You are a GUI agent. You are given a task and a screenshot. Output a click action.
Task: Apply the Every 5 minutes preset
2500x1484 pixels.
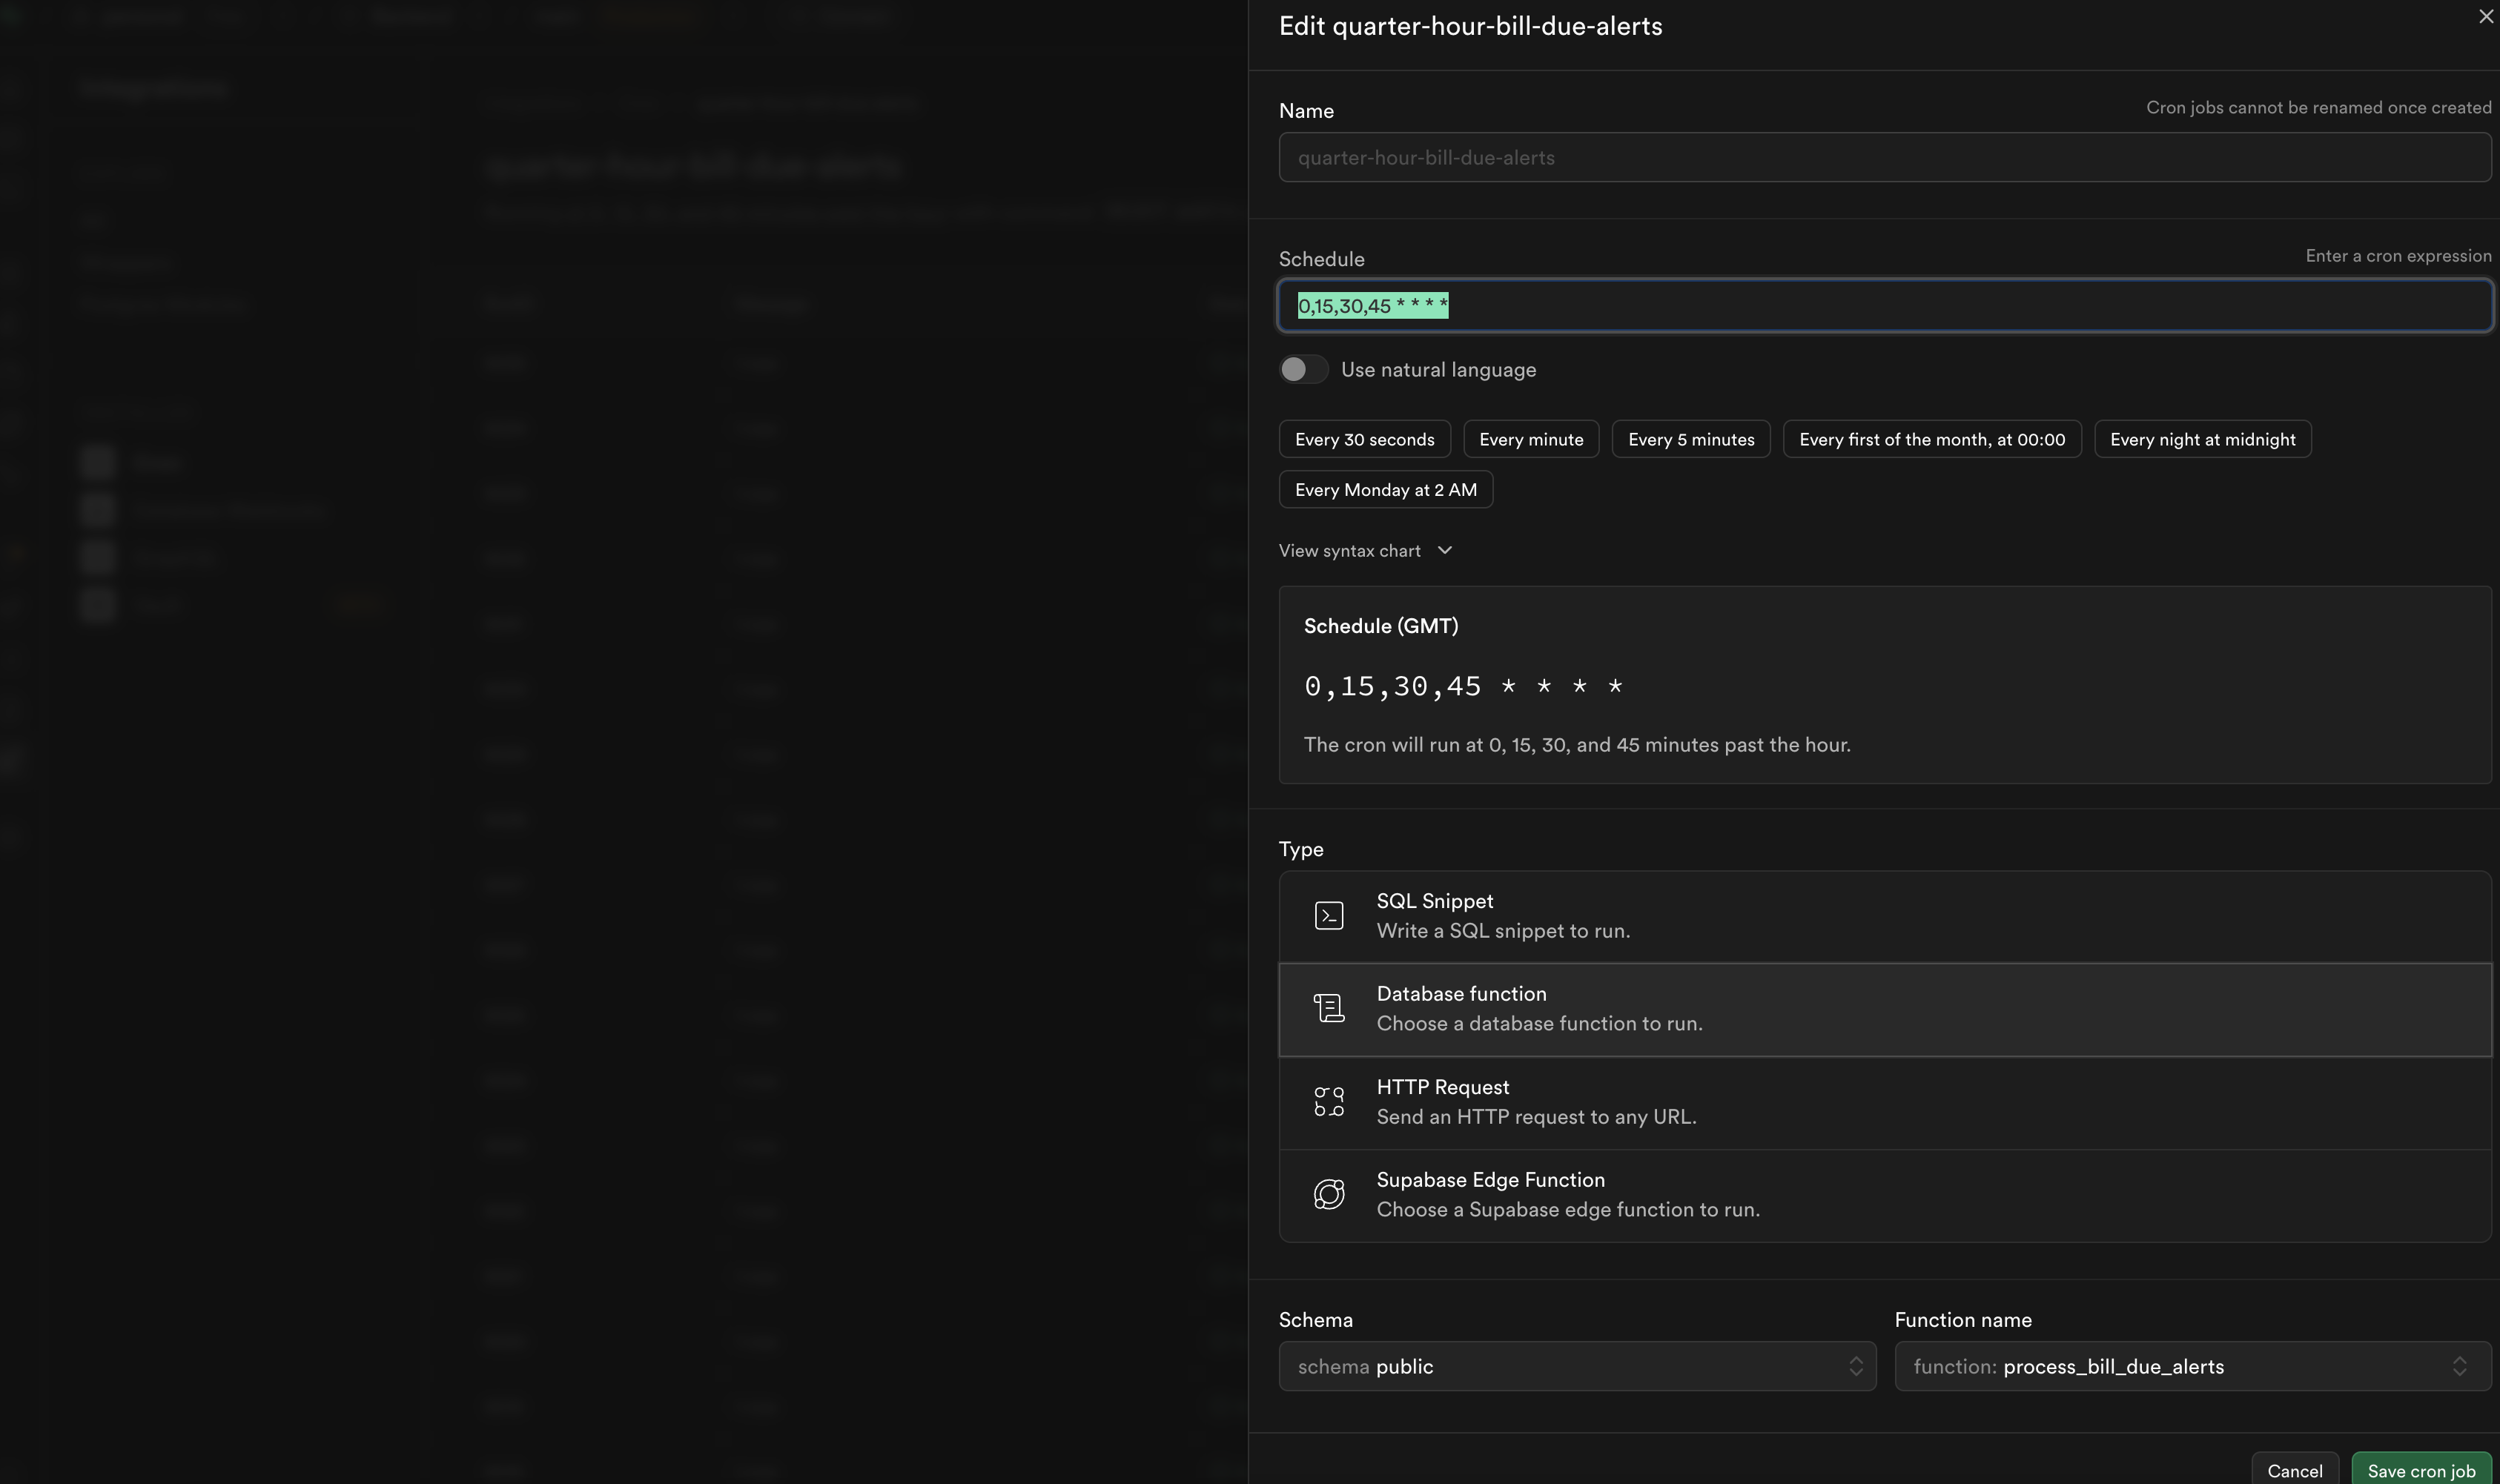1690,439
